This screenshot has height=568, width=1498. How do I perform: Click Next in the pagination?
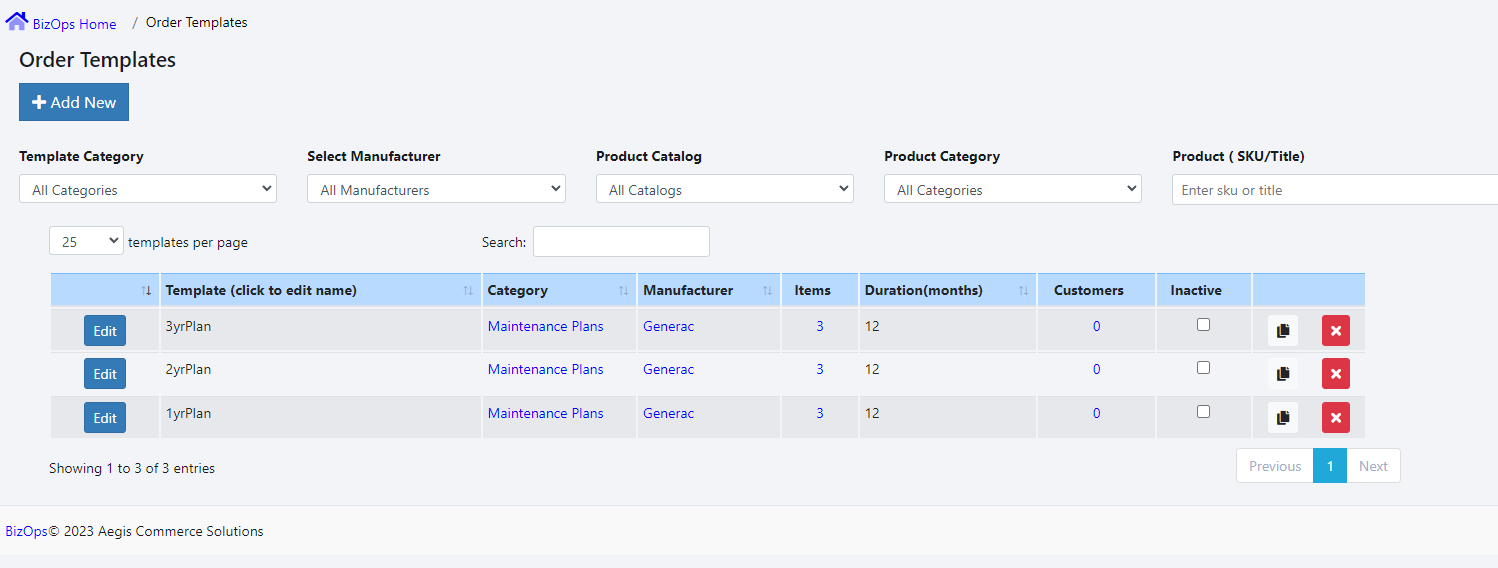point(1373,466)
